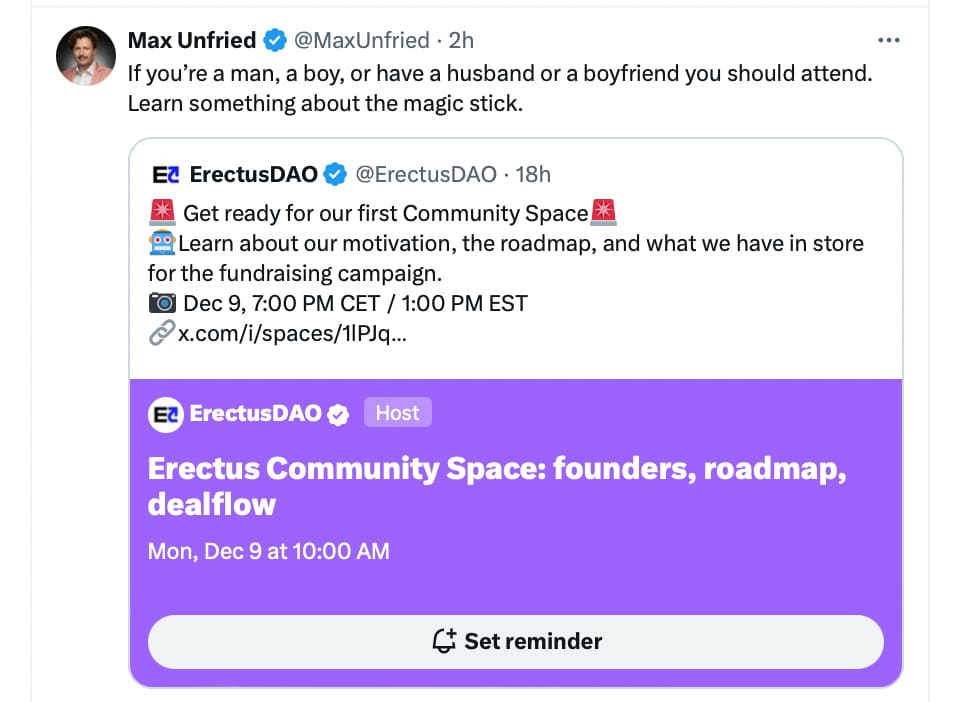Screen dimensions: 968x702
Task: Click the round ErectusDAO host avatar
Action: 165,414
